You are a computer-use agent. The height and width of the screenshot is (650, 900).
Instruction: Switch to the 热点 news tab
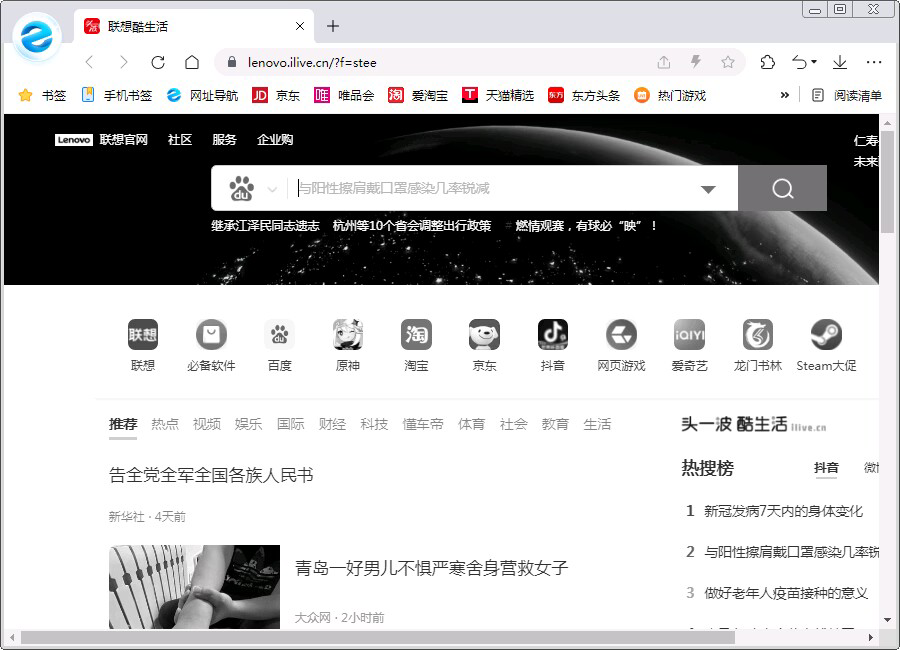pos(165,424)
